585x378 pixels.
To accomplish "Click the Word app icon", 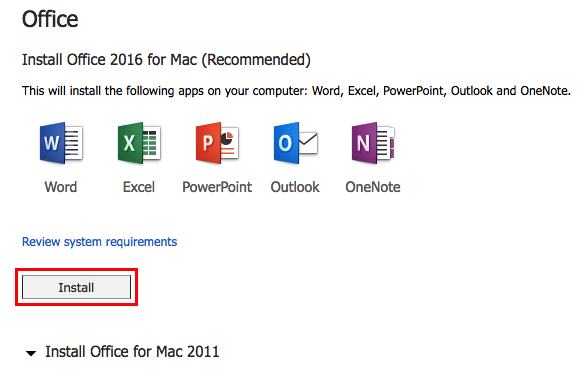I will [61, 143].
